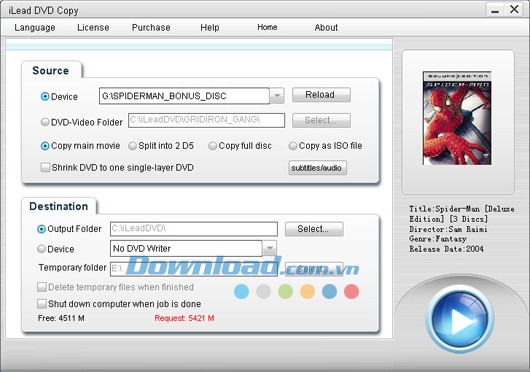This screenshot has height=372, width=530.
Task: Pick the light blue color theme circle
Action: click(241, 291)
